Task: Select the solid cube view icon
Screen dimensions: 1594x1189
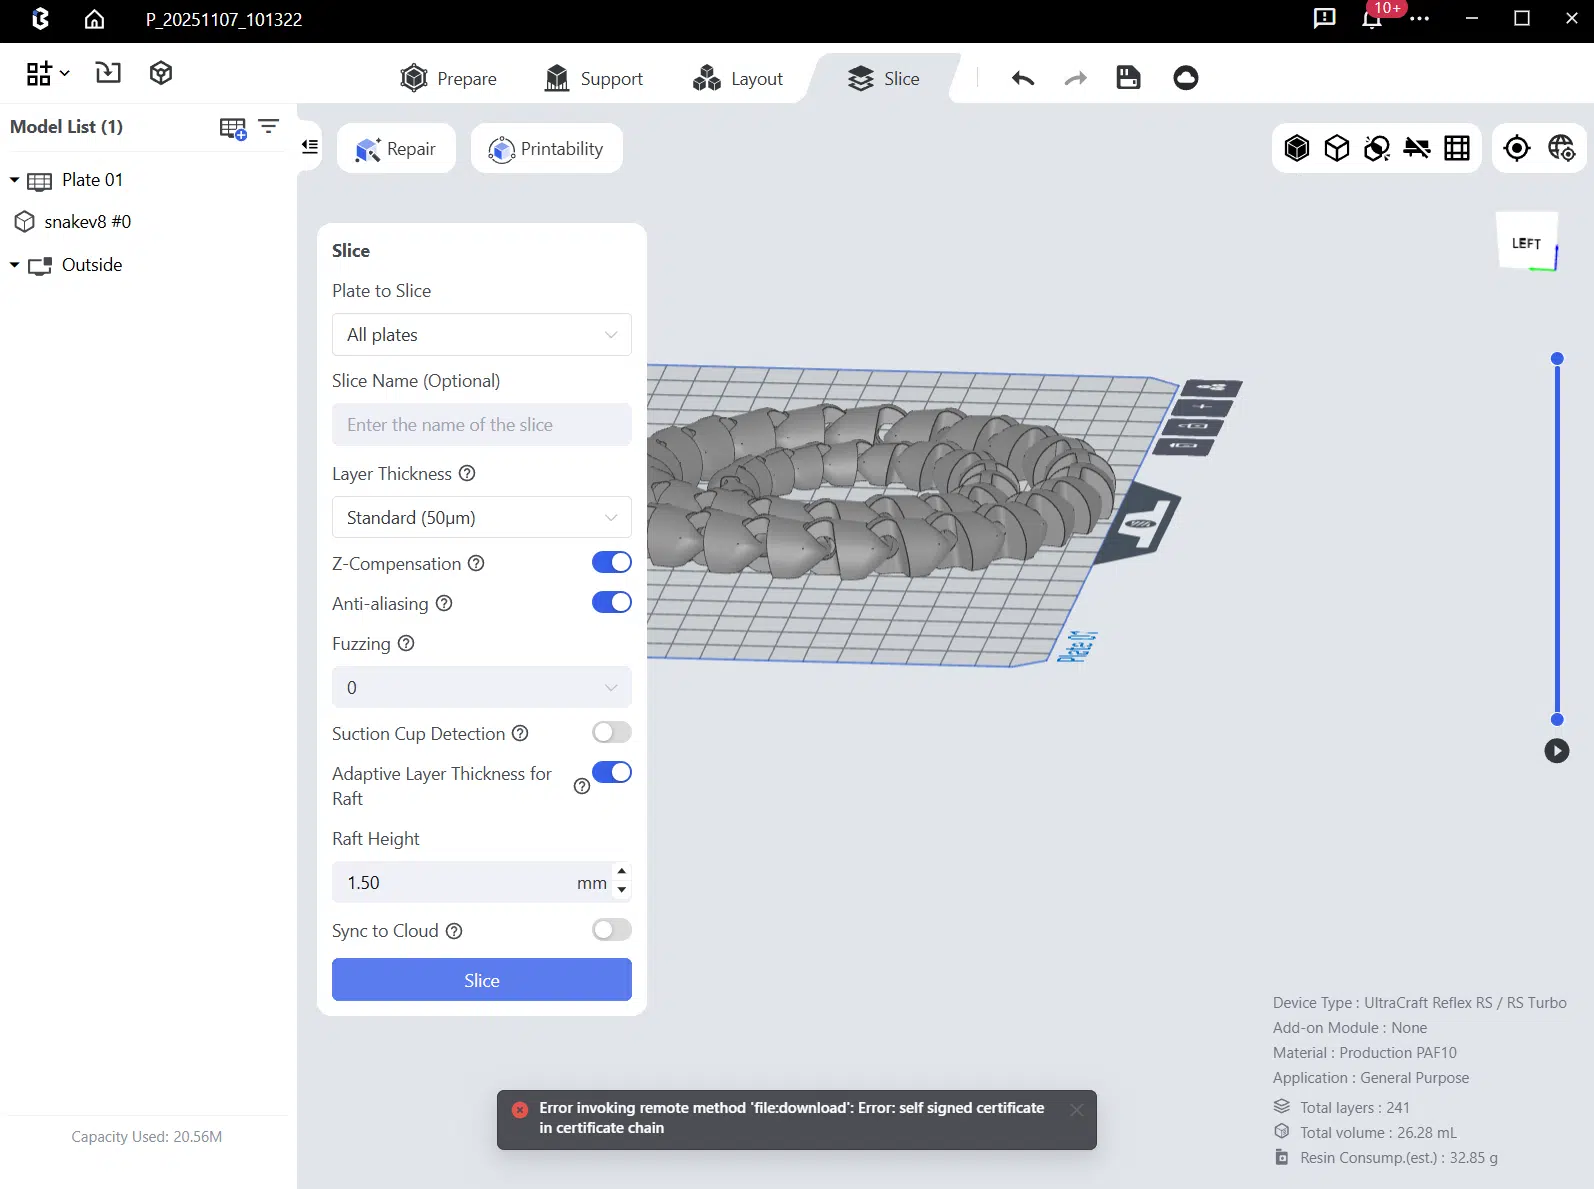Action: (x=1297, y=148)
